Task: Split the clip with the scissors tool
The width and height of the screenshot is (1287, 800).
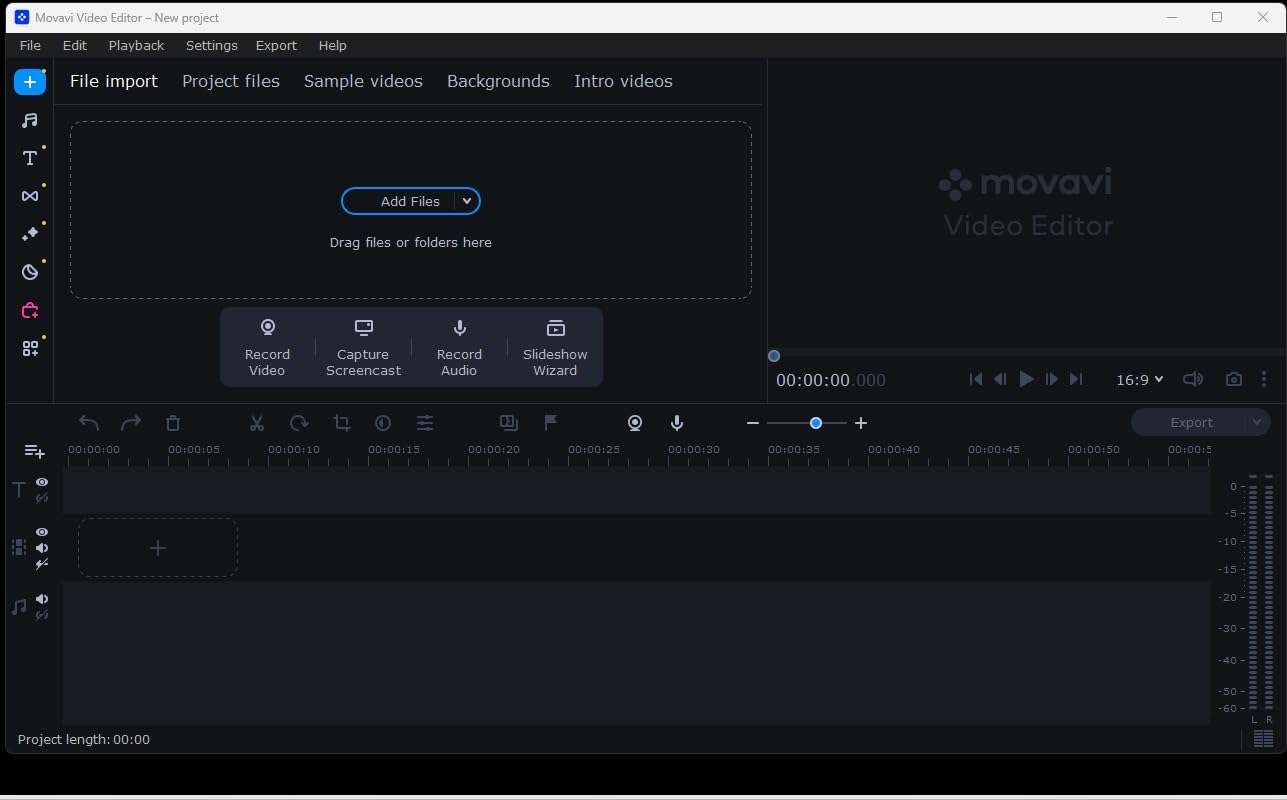Action: pyautogui.click(x=256, y=422)
